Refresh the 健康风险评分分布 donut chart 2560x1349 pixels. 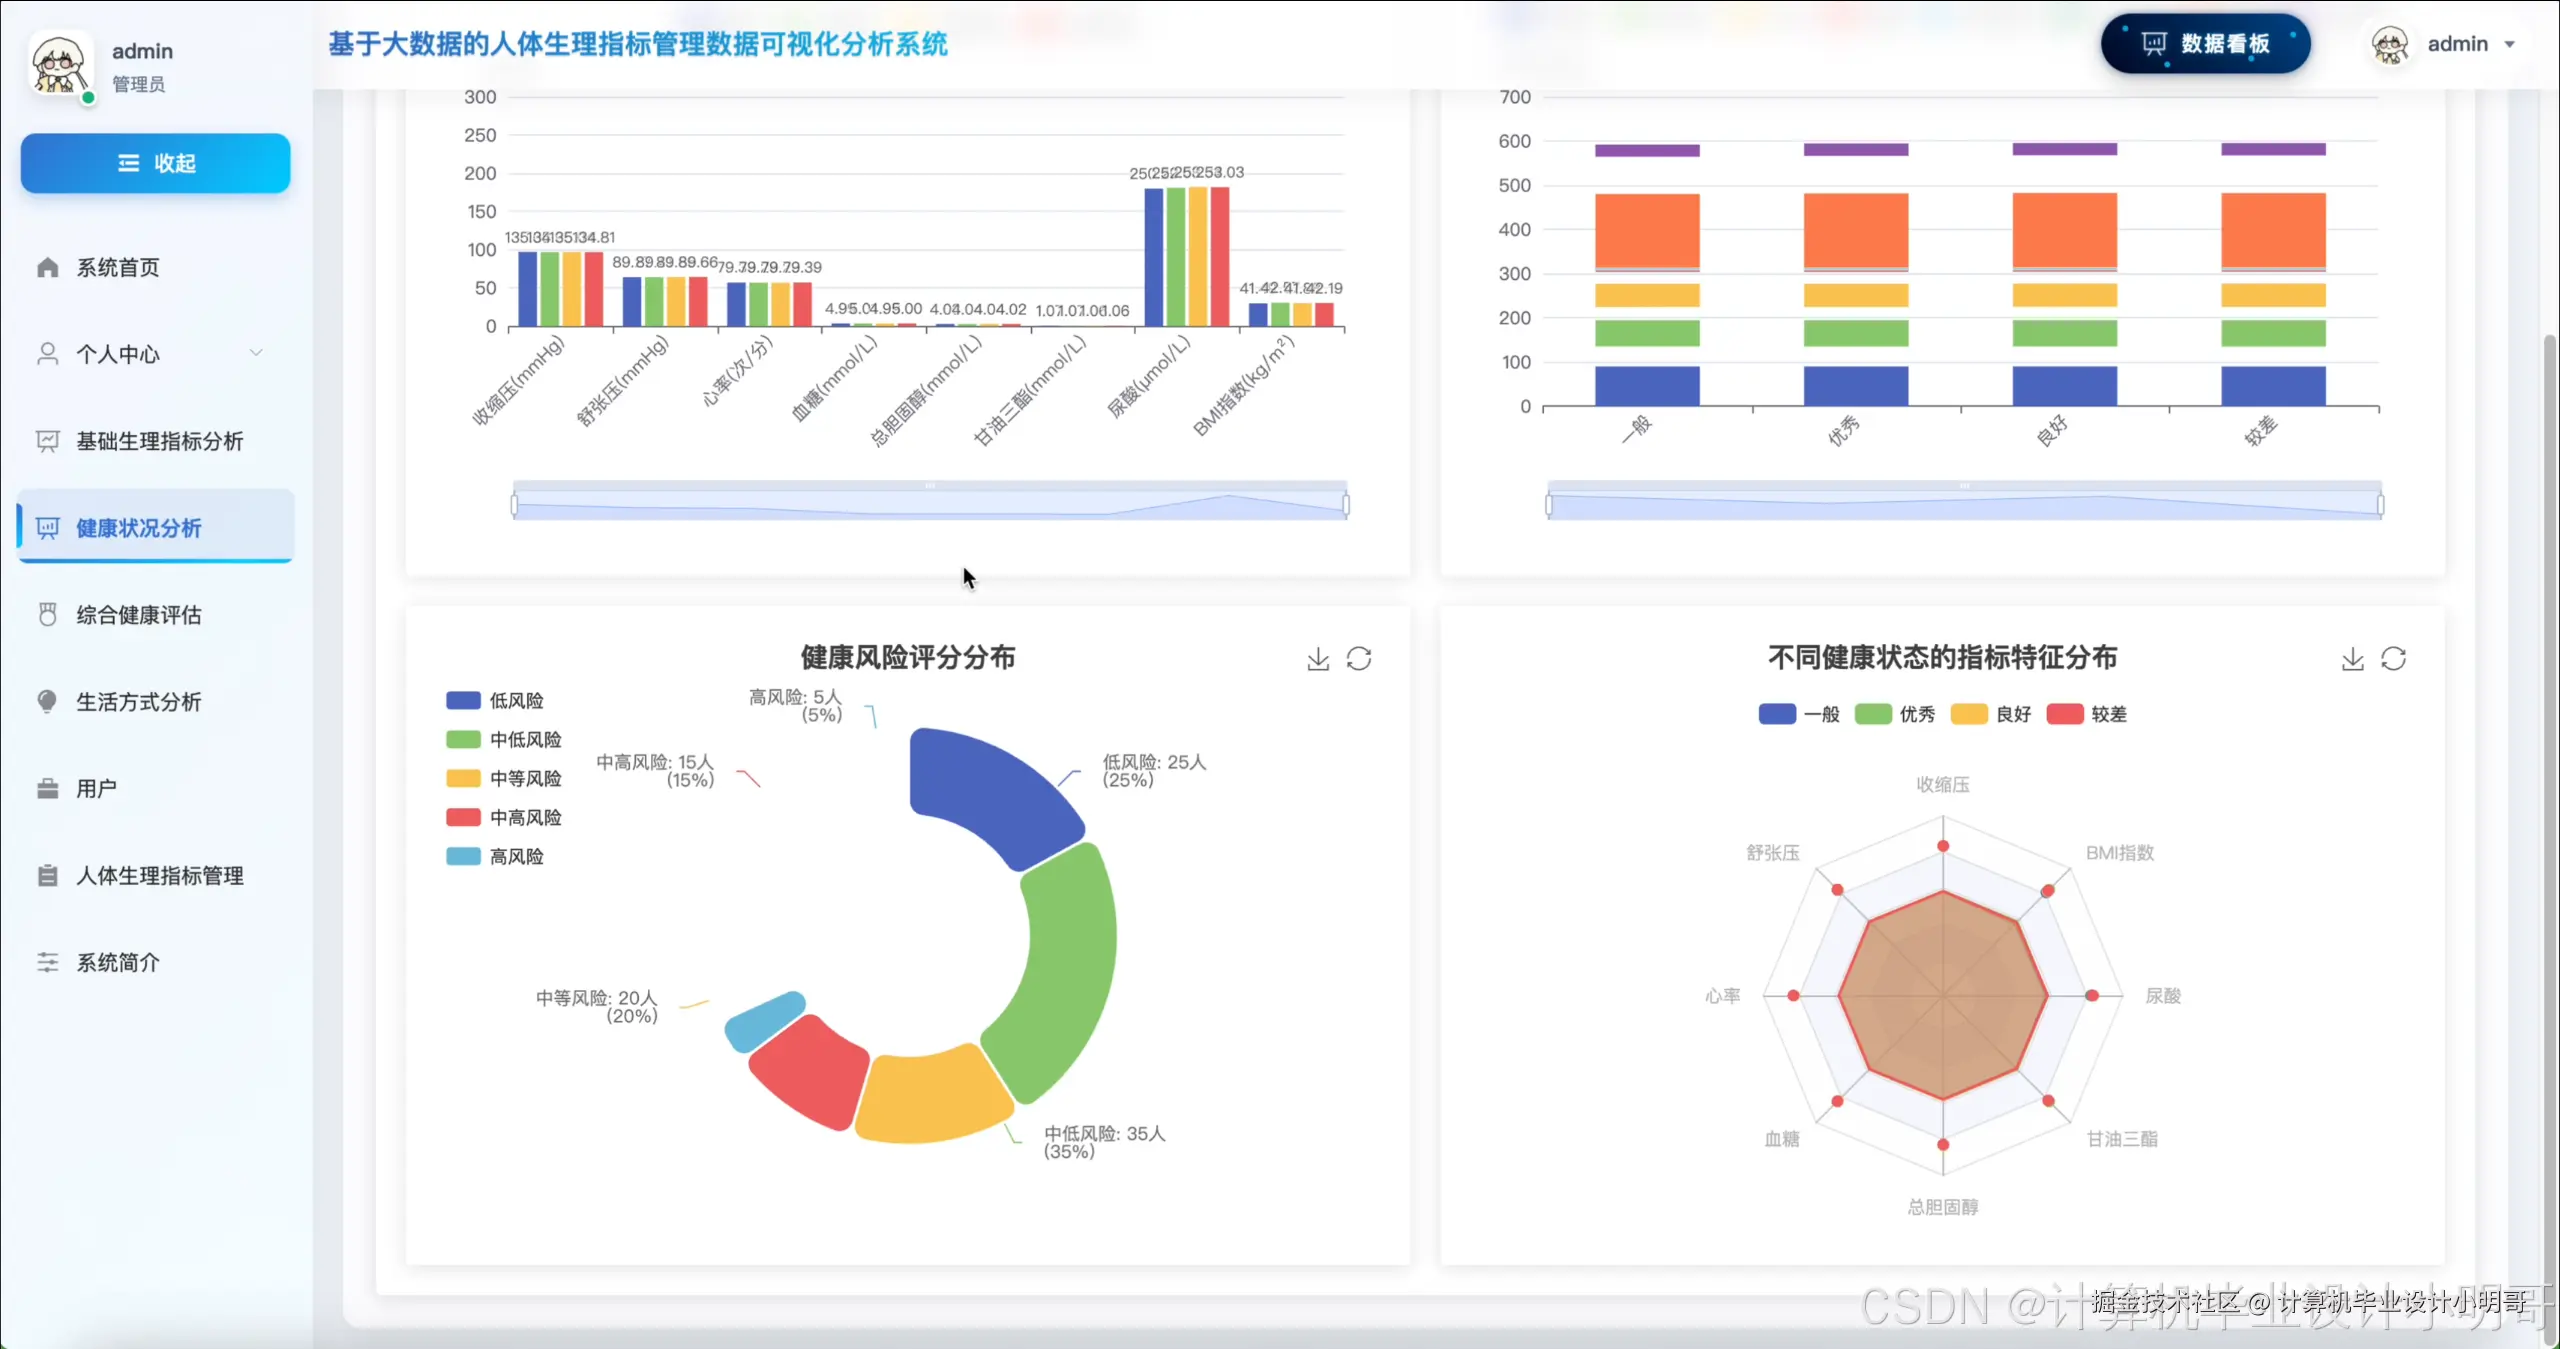pyautogui.click(x=1359, y=659)
